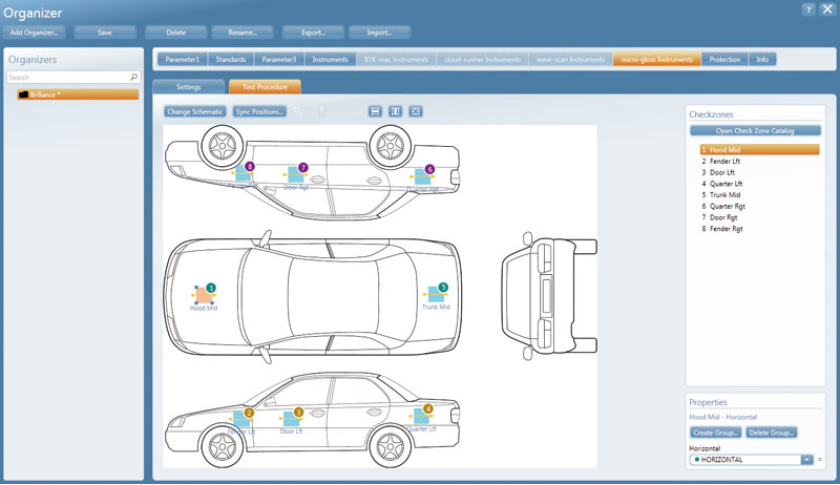Open the help question mark icon
Screen dimensions: 840x485
coord(807,9)
